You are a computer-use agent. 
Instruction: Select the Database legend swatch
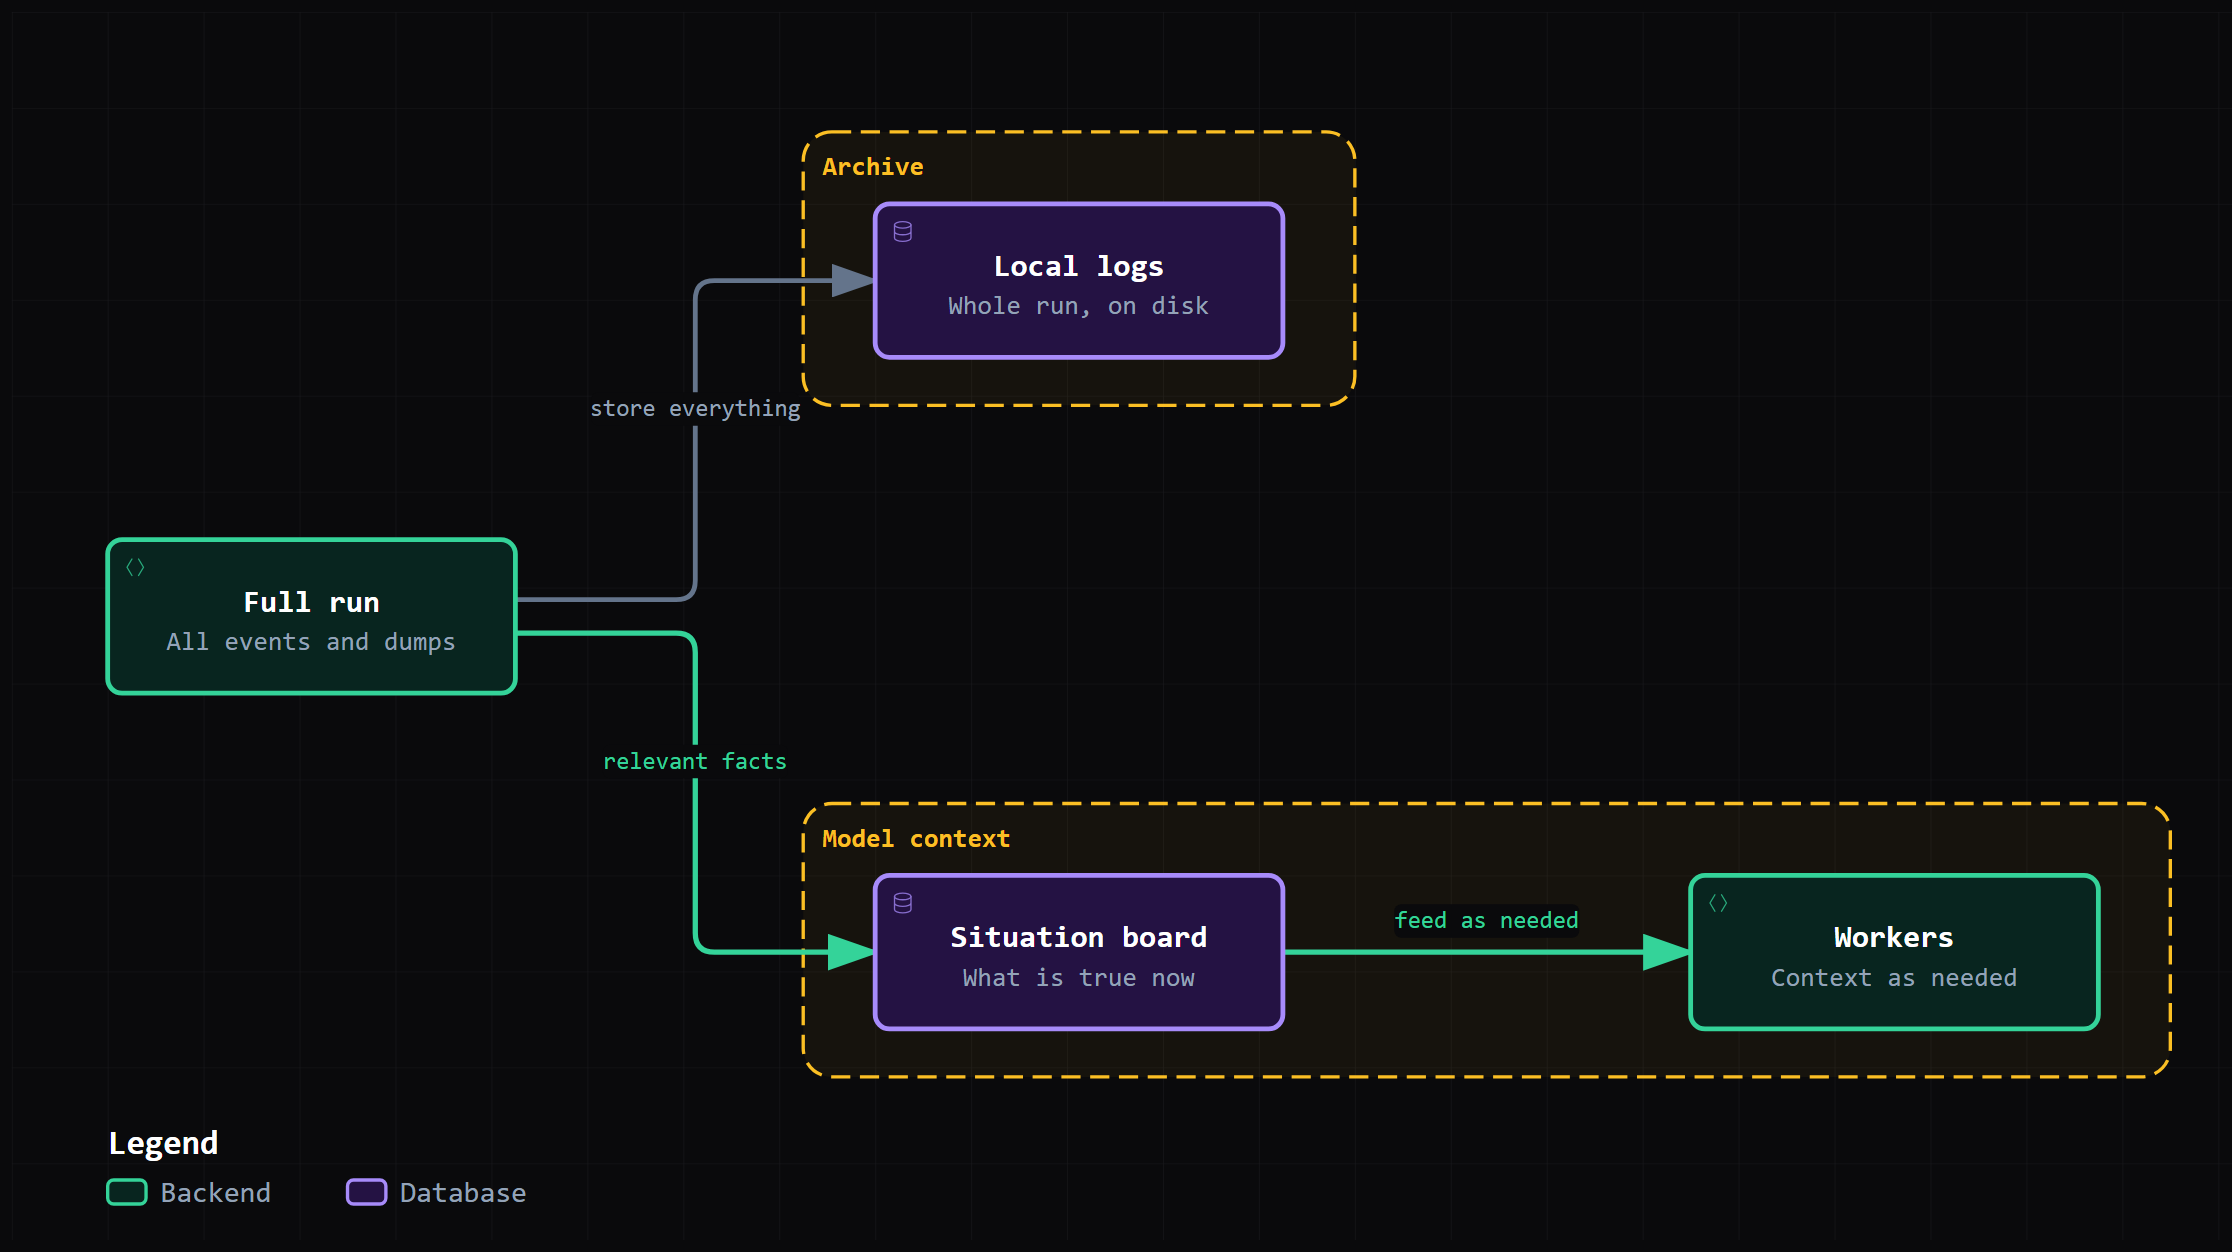(366, 1192)
